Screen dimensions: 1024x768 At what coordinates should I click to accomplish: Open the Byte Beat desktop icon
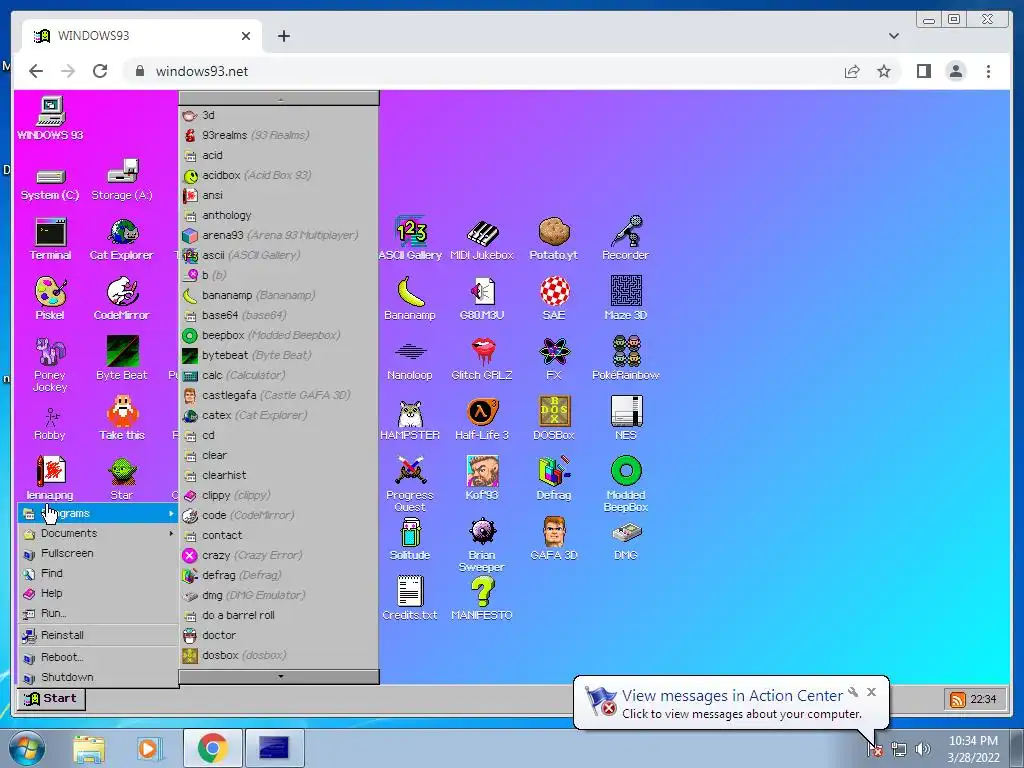click(122, 359)
